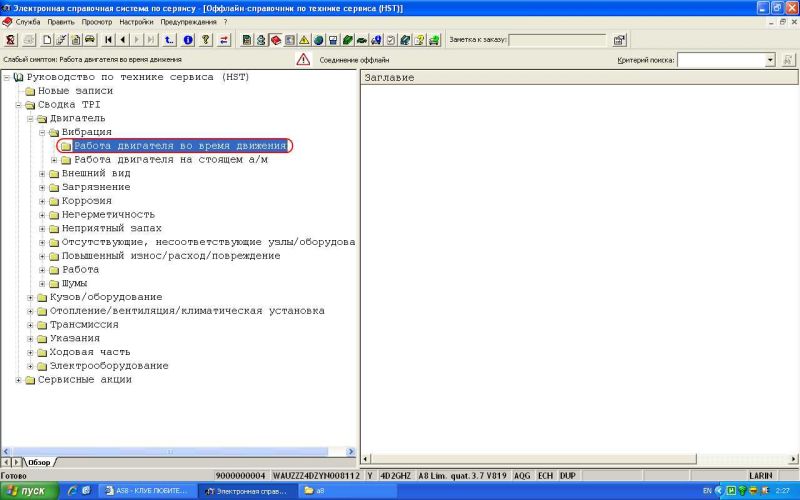Image resolution: width=800 pixels, height=500 pixels.
Task: Click the yellow question mark help icon
Action: 206,40
